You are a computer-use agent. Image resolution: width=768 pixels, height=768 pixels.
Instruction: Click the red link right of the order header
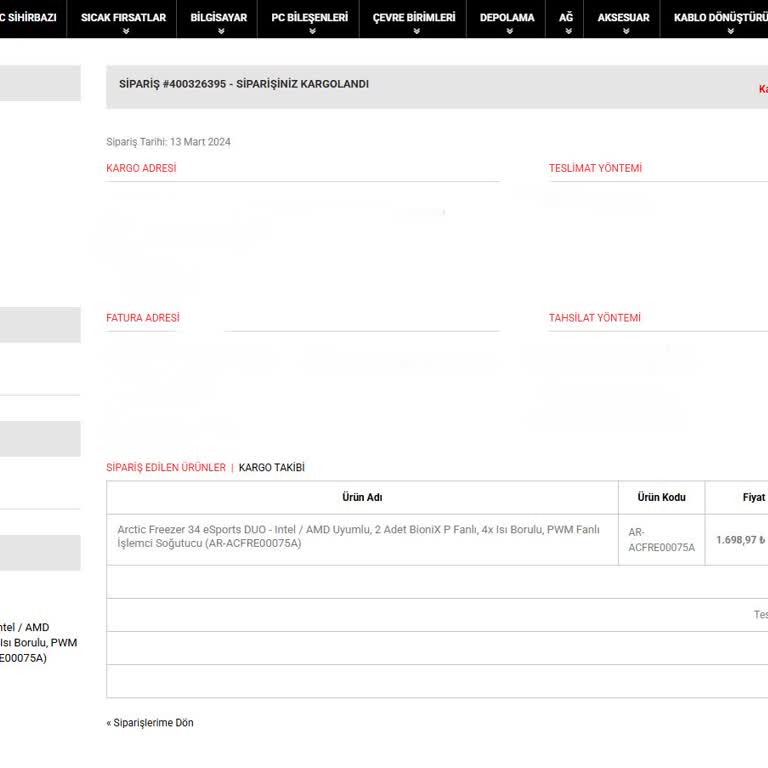click(x=762, y=89)
